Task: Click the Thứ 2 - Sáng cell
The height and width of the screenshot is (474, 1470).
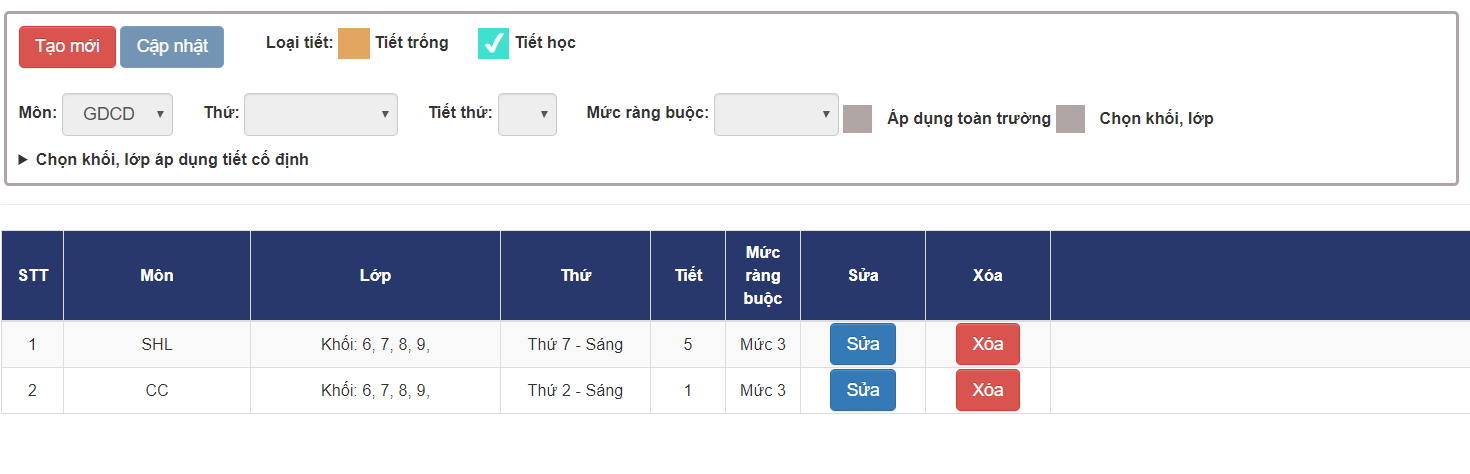Action: (575, 390)
